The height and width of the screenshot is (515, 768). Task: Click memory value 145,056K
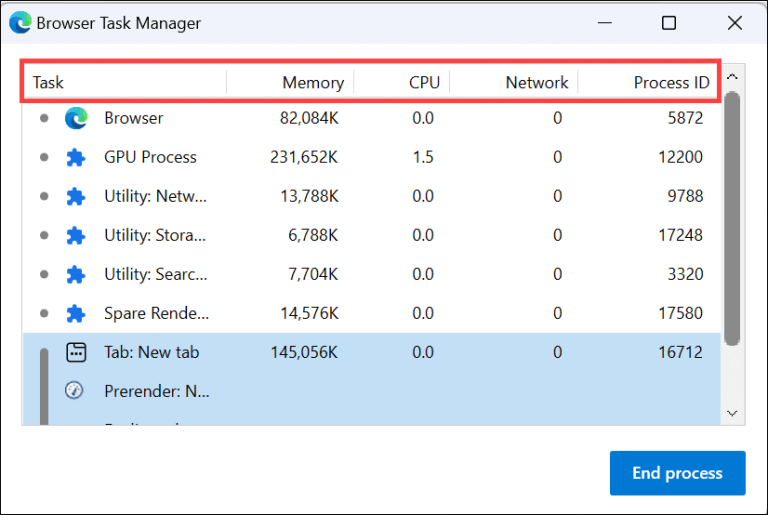coord(304,352)
